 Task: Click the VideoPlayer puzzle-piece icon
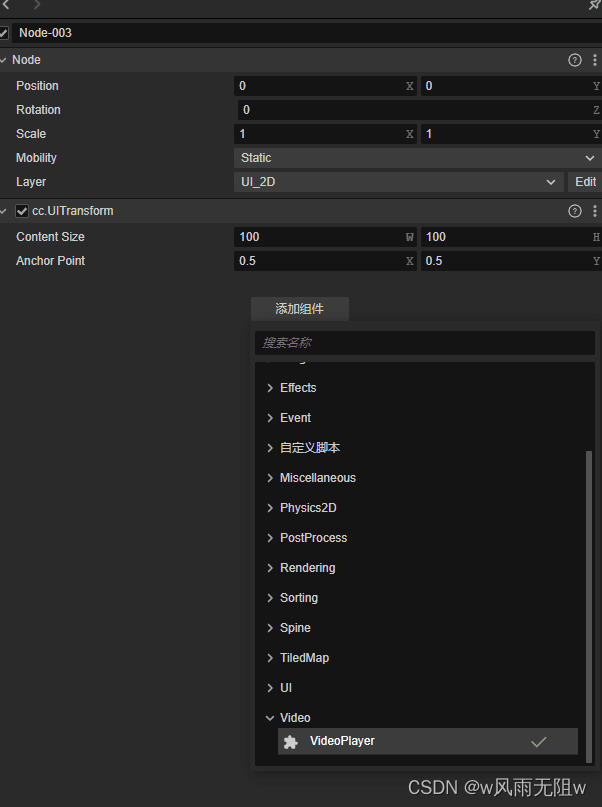click(291, 742)
